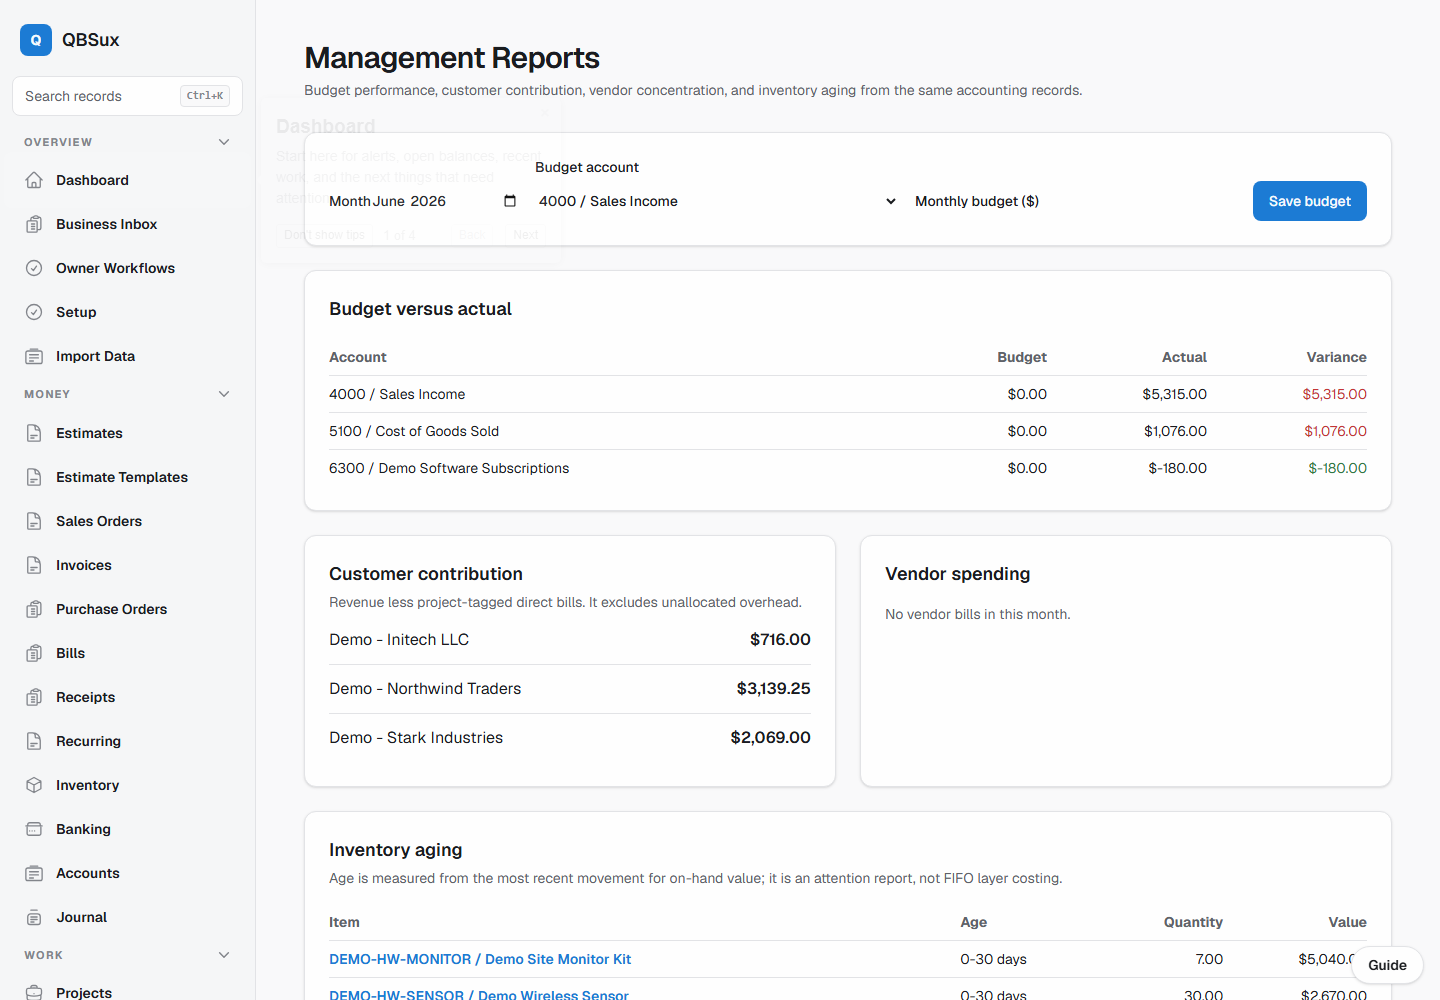Click the Estimate Templates document icon
This screenshot has height=1000, width=1440.
[x=34, y=477]
